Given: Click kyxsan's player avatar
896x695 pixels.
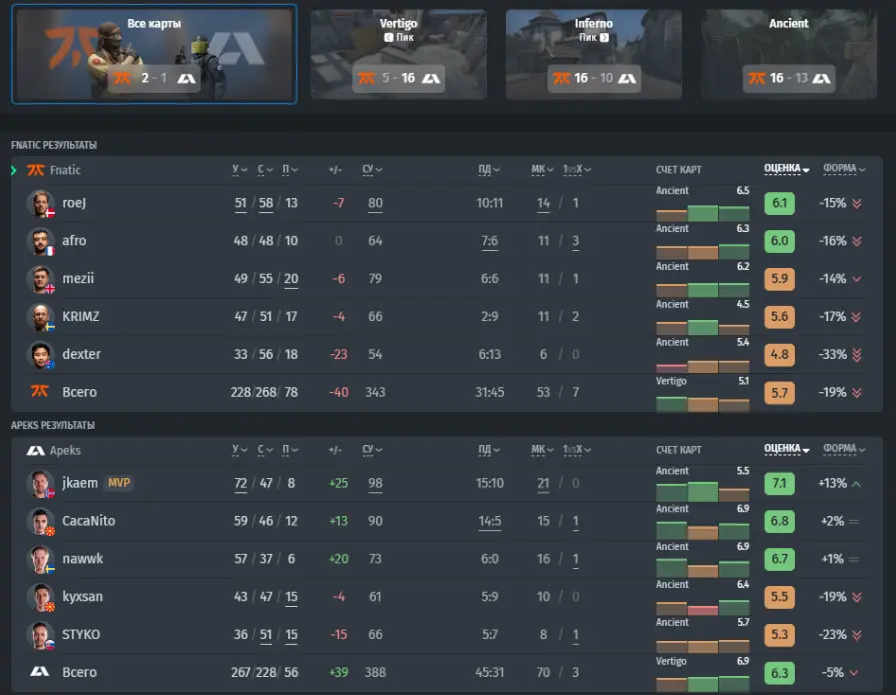Looking at the screenshot, I should click(41, 597).
